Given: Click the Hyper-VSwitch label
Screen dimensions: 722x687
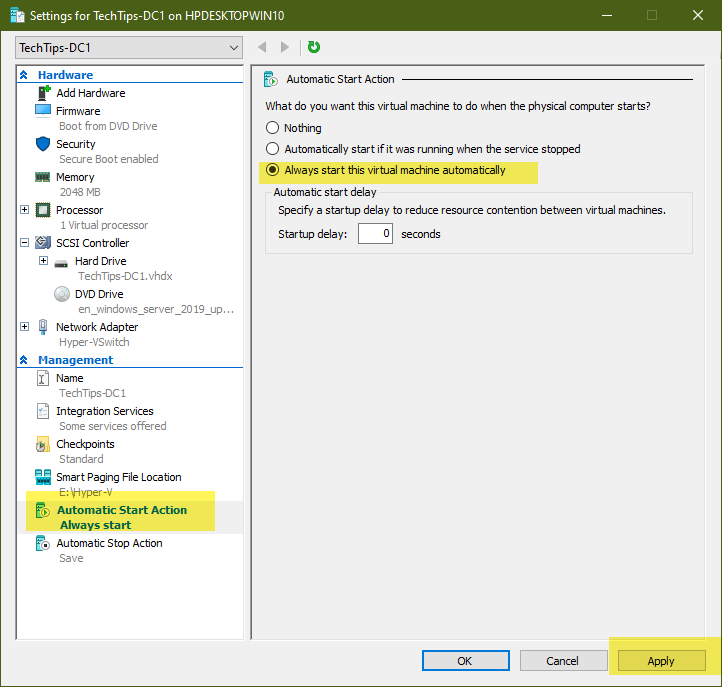Looking at the screenshot, I should [94, 342].
